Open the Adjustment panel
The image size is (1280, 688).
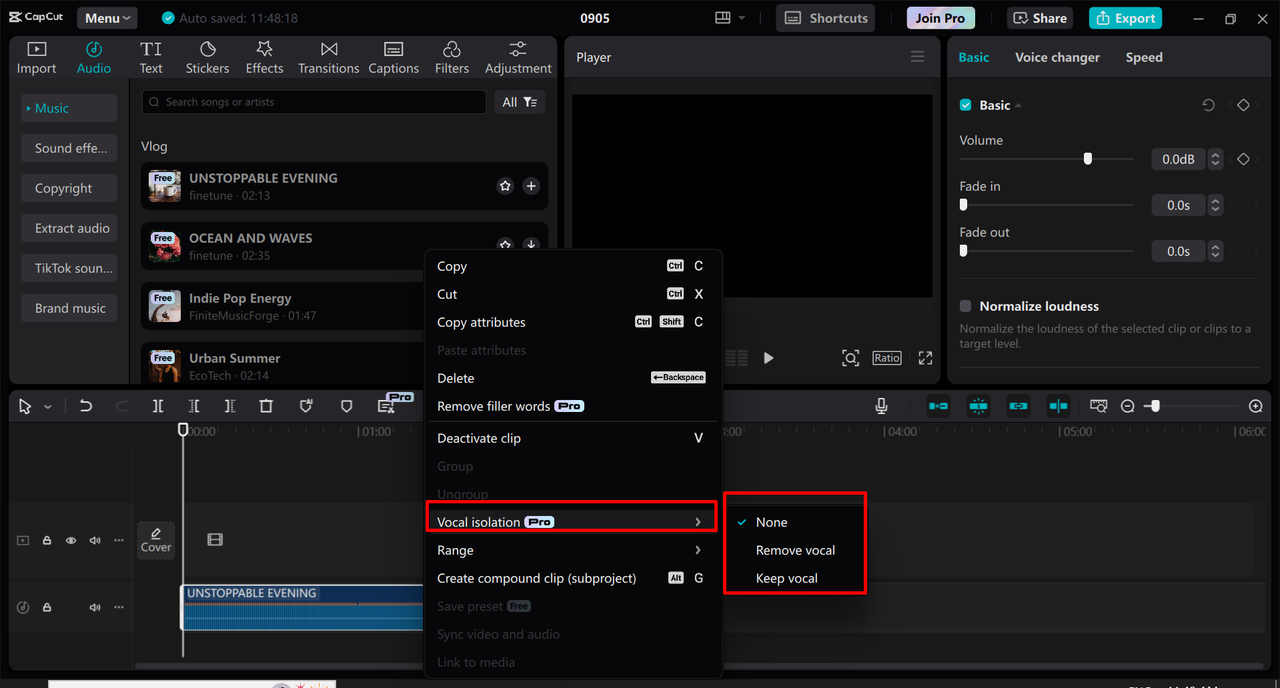point(518,58)
